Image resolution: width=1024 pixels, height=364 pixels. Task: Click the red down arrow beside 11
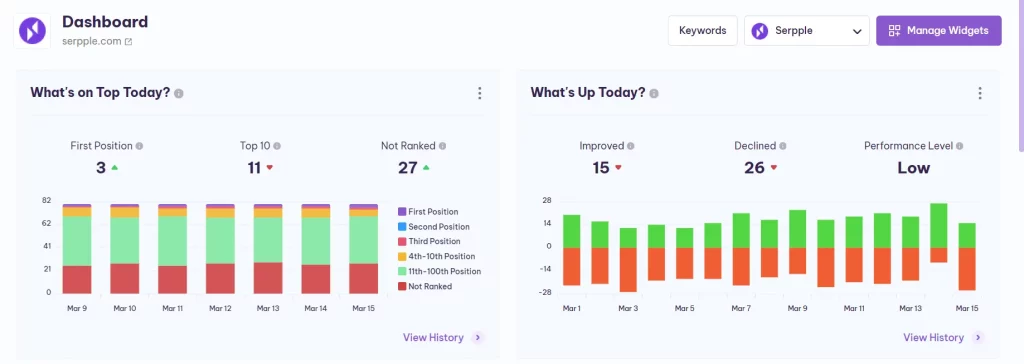(269, 168)
